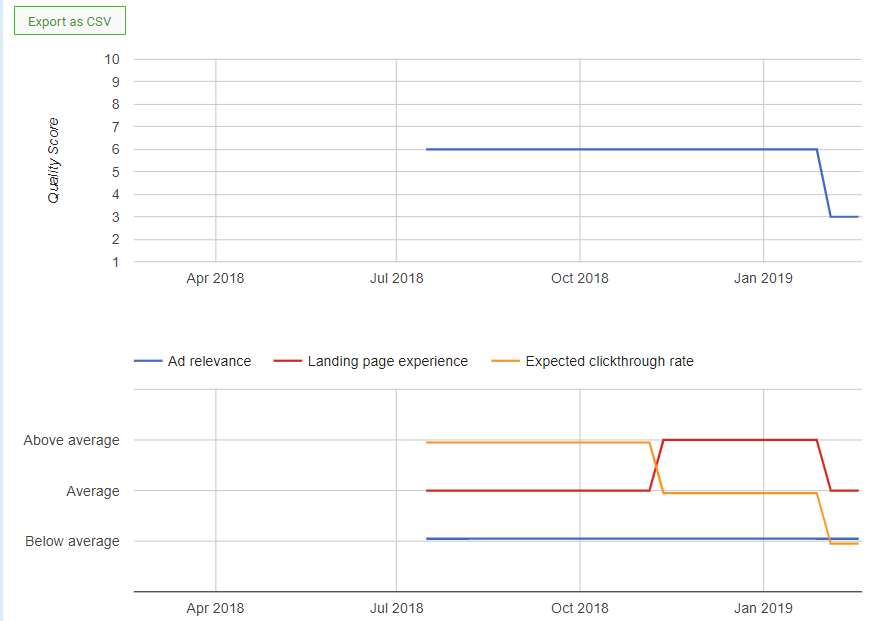
Task: Click Apr 2018 label on top chart
Action: coord(215,278)
